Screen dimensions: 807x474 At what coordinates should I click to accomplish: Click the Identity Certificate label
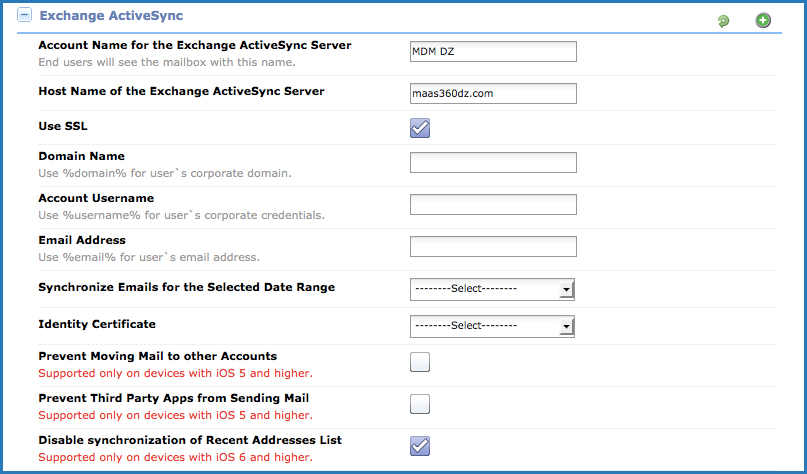[97, 324]
